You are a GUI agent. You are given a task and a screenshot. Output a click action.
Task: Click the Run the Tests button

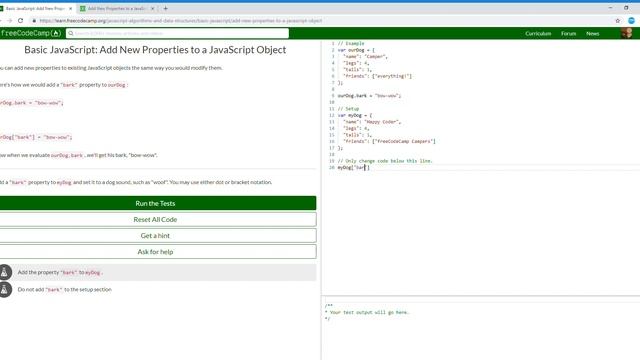(158, 203)
